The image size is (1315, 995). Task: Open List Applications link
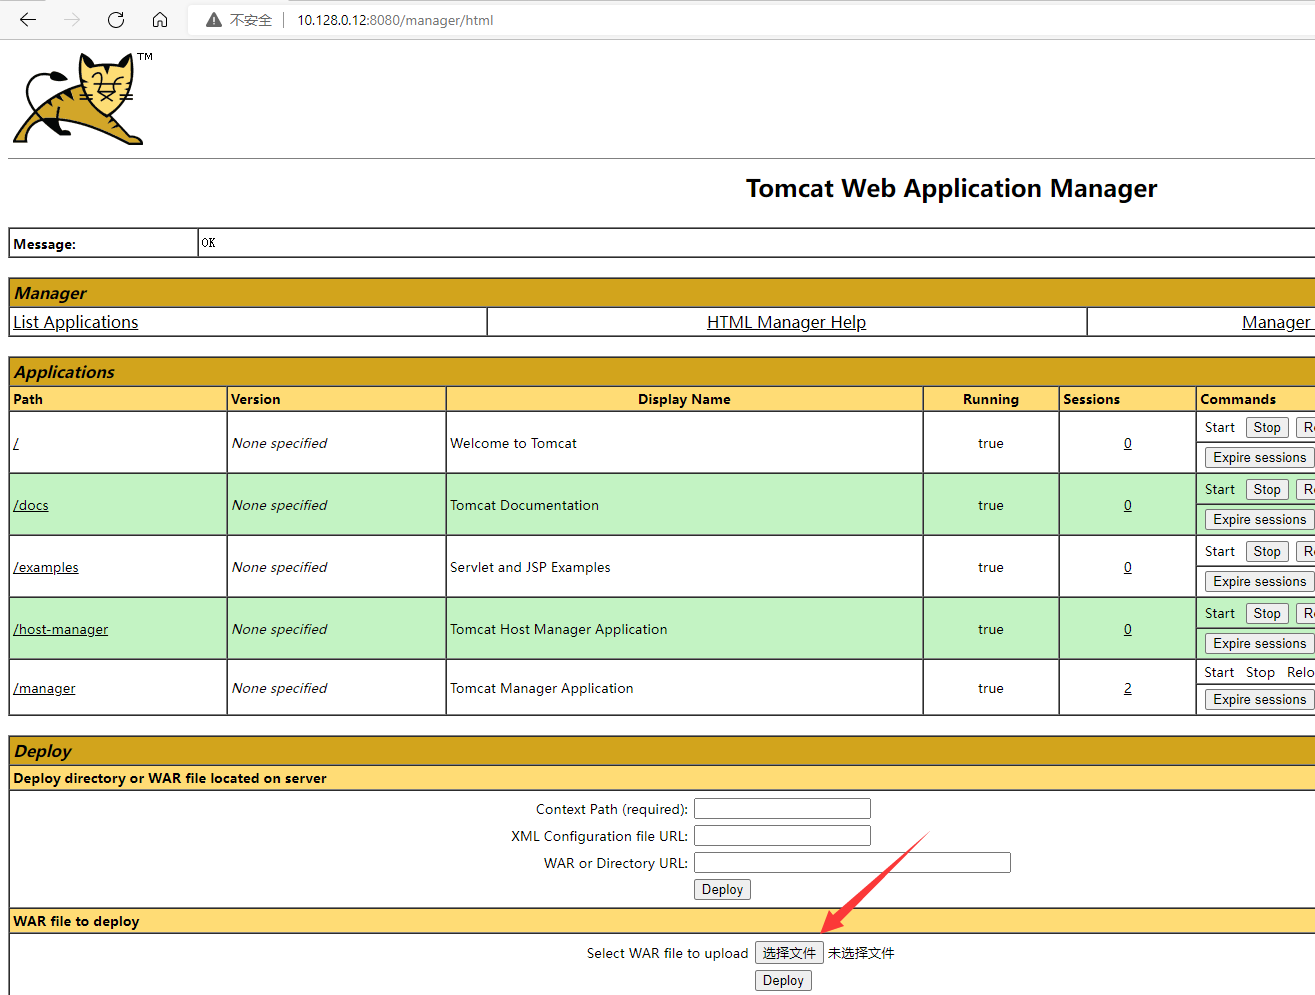tap(76, 322)
